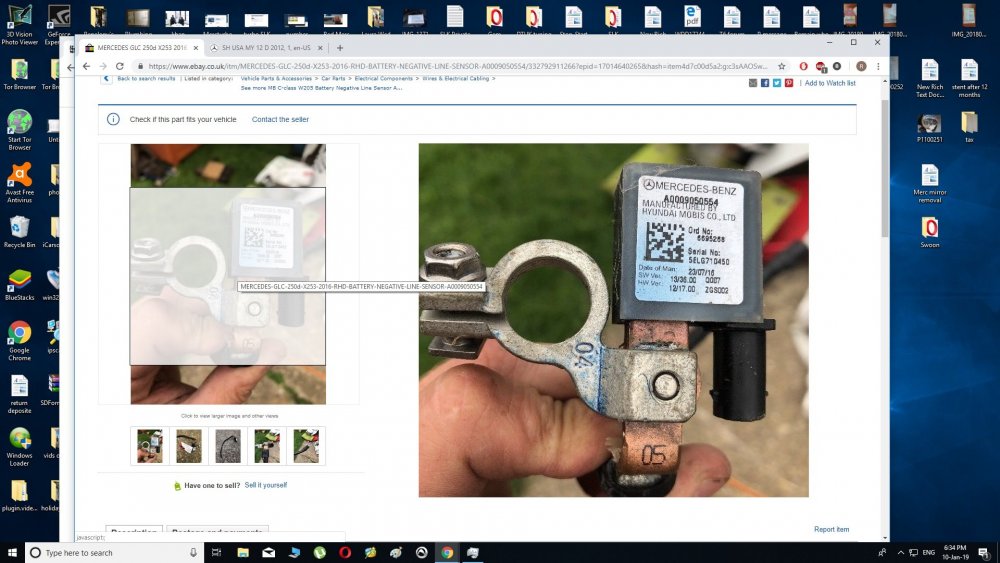The width and height of the screenshot is (1000, 563).
Task: Click the back-to-search-results arrow icon
Action: tap(107, 78)
